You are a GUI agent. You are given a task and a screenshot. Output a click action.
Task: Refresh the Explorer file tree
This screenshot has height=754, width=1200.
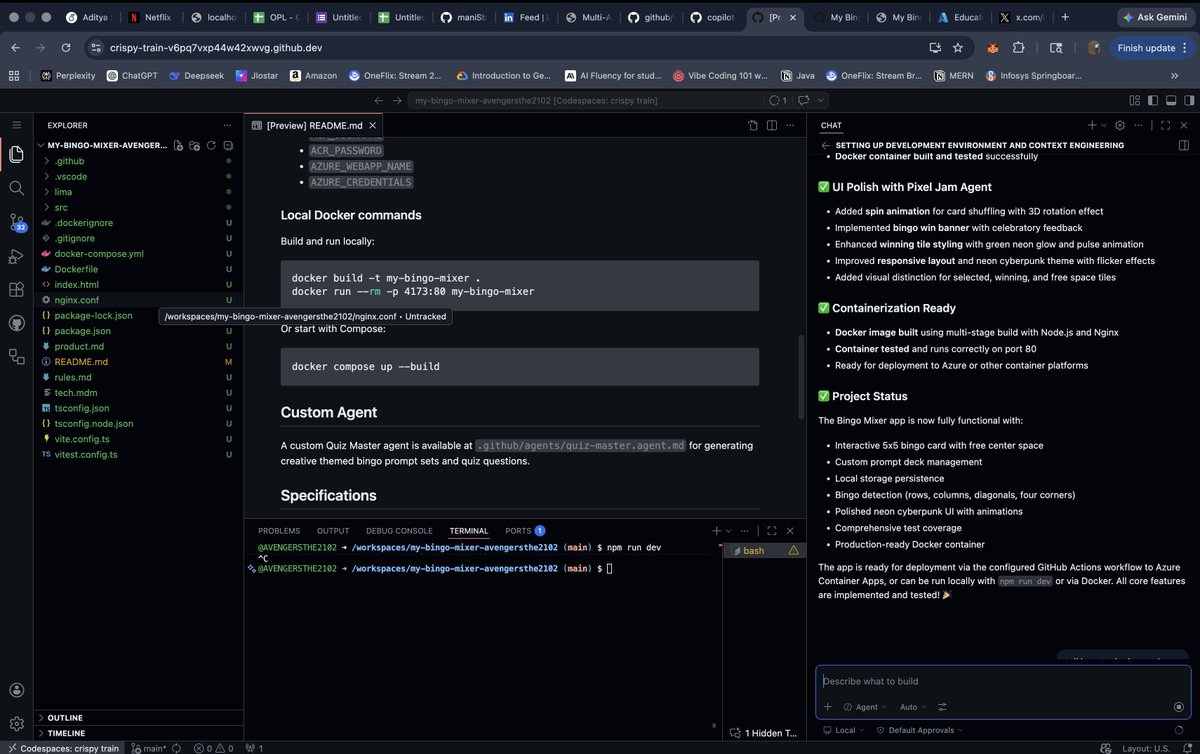[211, 145]
